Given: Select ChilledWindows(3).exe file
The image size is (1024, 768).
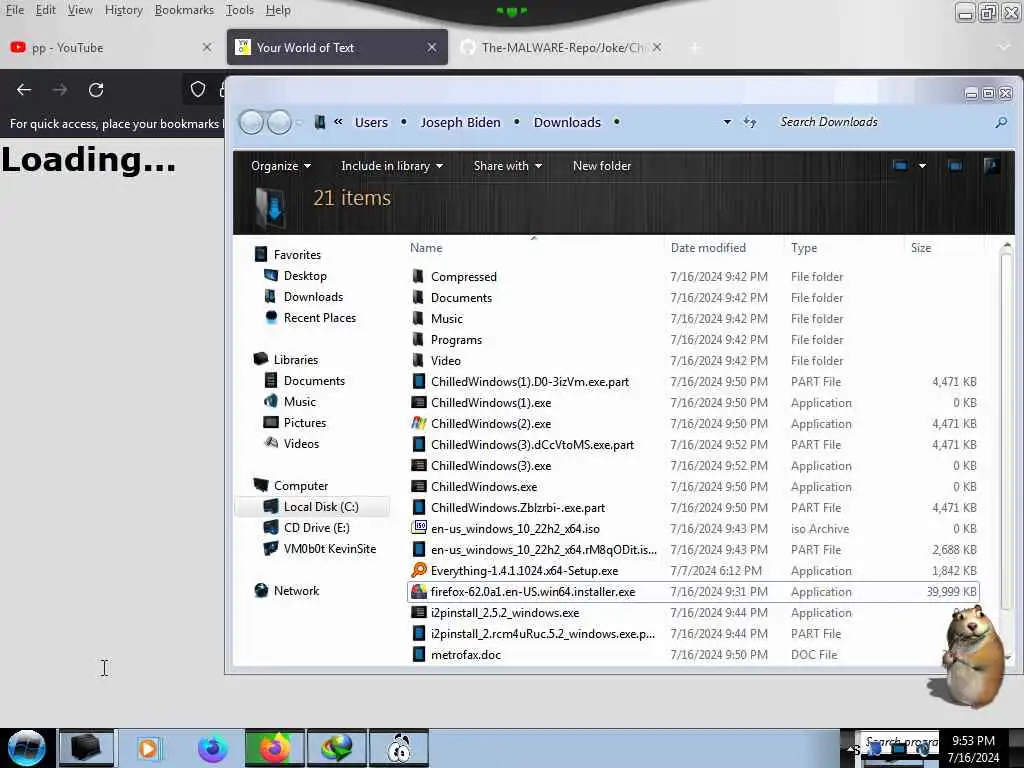Looking at the screenshot, I should (x=491, y=466).
